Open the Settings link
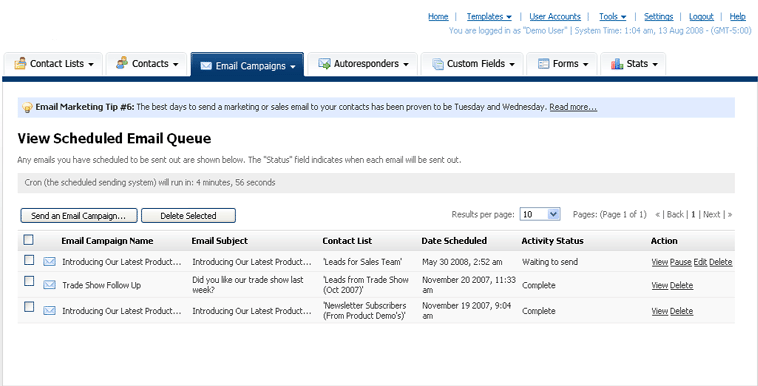 tap(658, 16)
